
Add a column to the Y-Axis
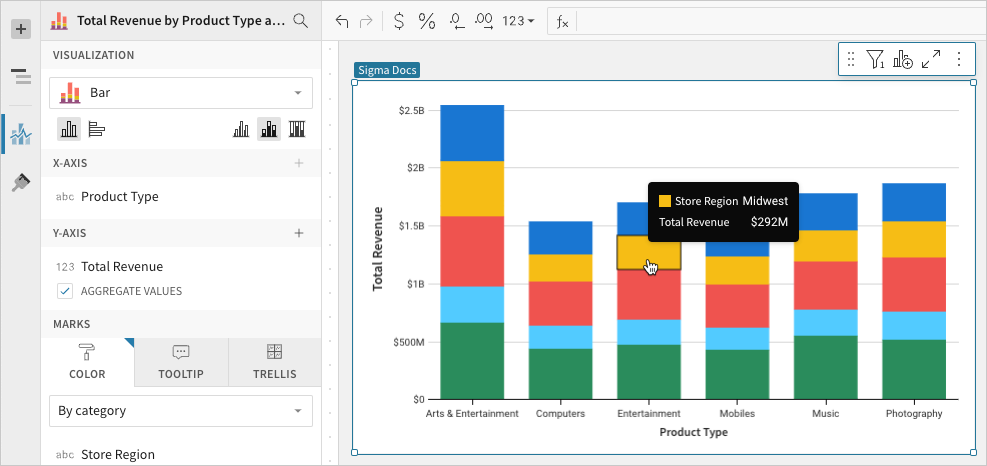click(x=298, y=233)
